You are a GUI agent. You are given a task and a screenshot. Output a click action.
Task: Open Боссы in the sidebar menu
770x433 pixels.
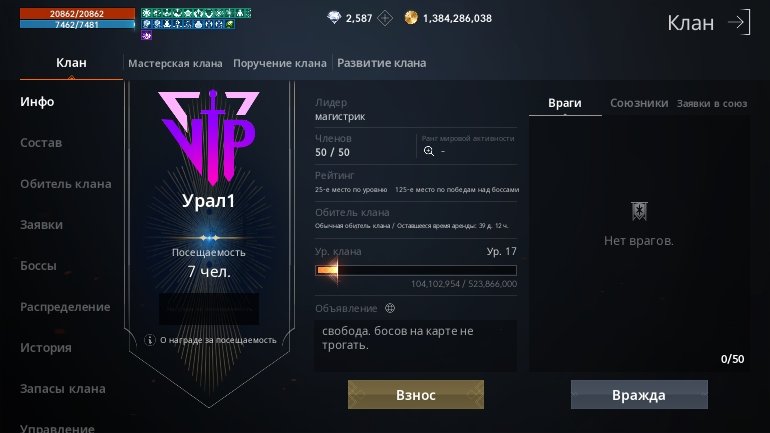[38, 266]
